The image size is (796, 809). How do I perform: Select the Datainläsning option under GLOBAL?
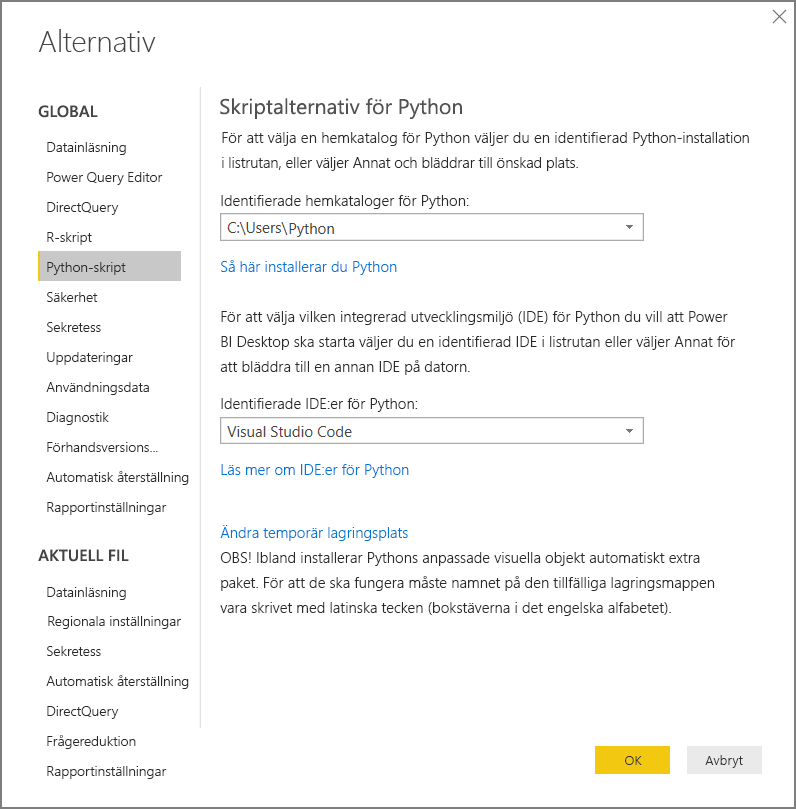(x=85, y=147)
